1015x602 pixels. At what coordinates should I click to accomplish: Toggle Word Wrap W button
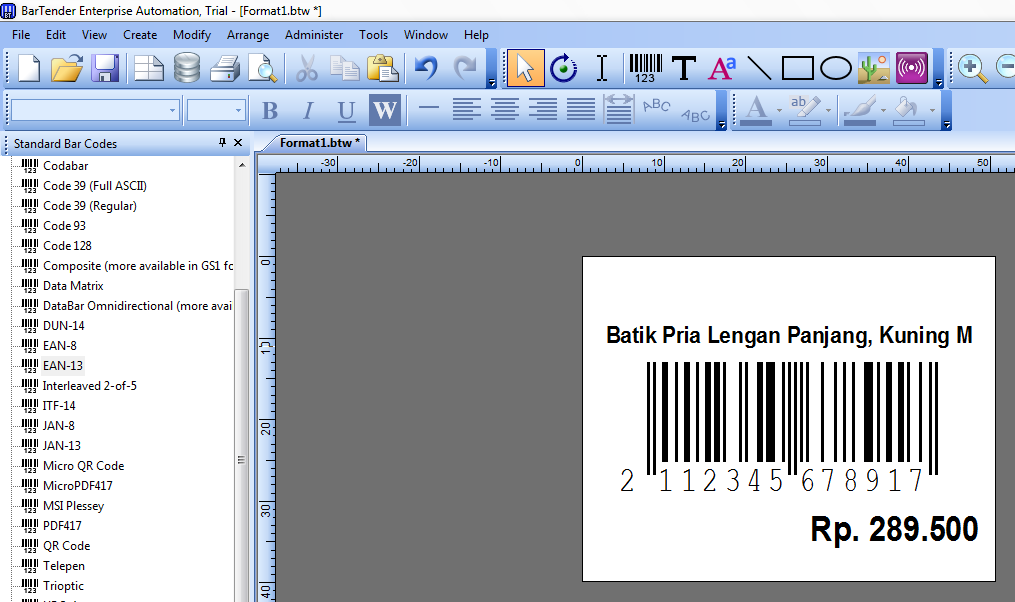click(385, 111)
